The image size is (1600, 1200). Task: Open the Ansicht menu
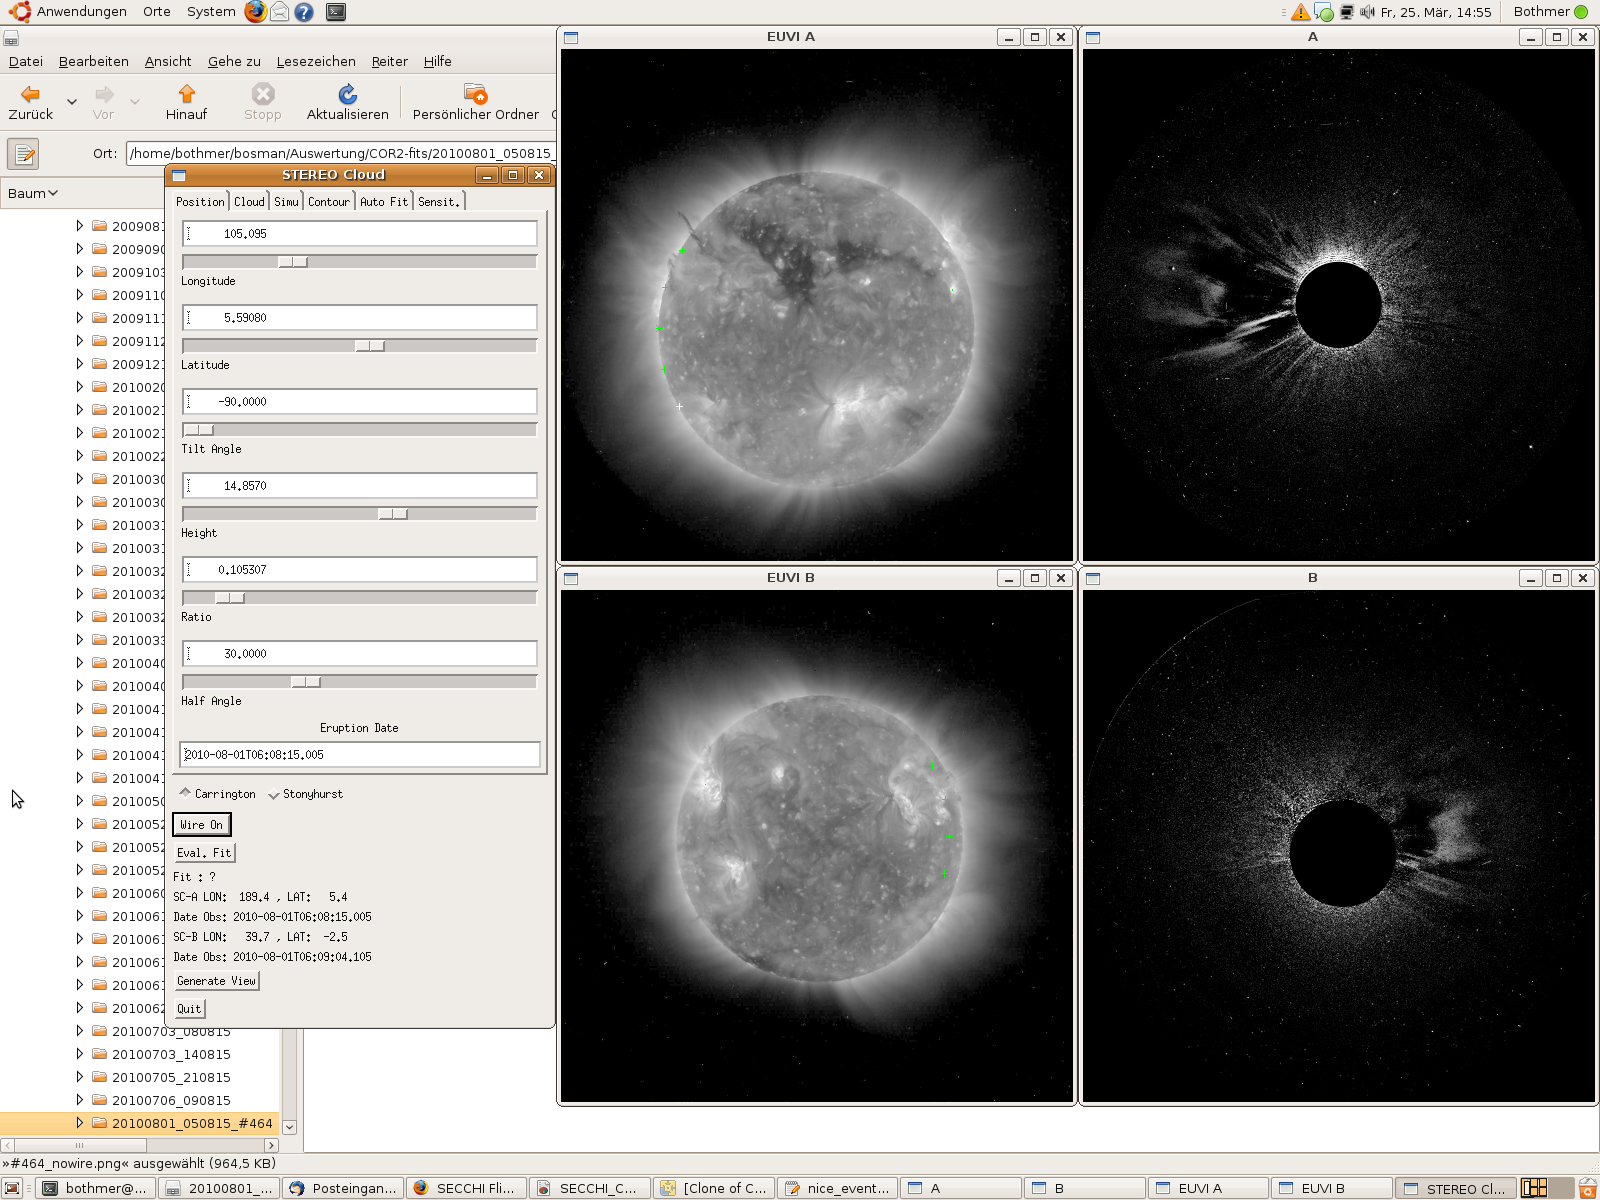tap(168, 61)
